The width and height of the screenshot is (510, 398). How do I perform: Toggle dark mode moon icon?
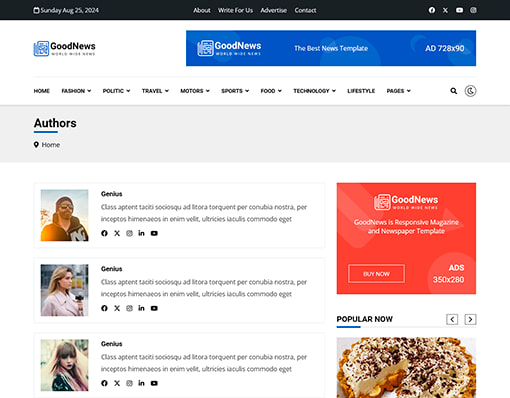pyautogui.click(x=470, y=91)
